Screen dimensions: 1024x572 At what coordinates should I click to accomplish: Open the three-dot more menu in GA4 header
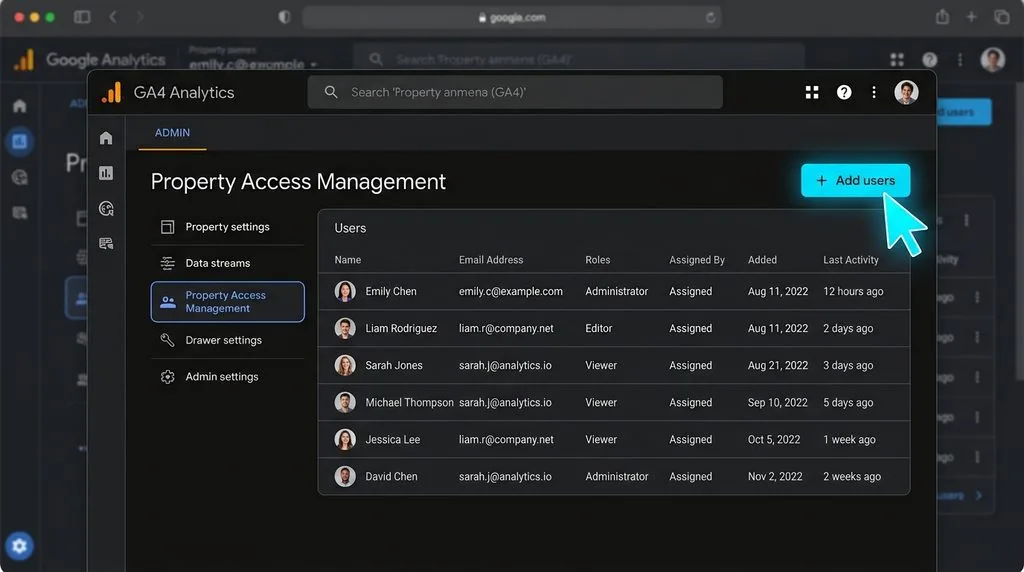[874, 92]
